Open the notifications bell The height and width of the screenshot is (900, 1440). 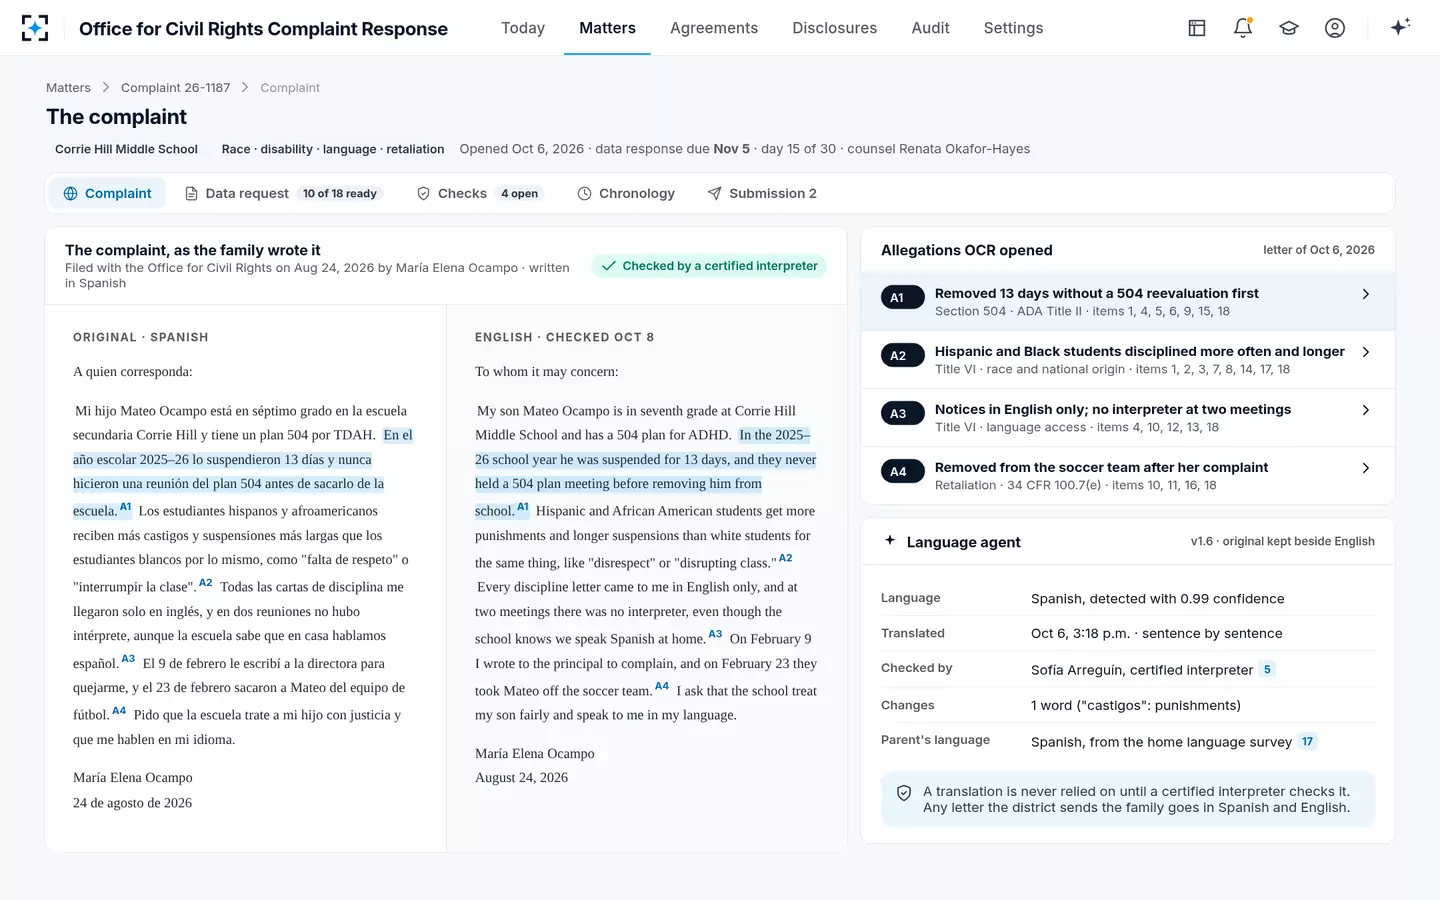(1243, 28)
